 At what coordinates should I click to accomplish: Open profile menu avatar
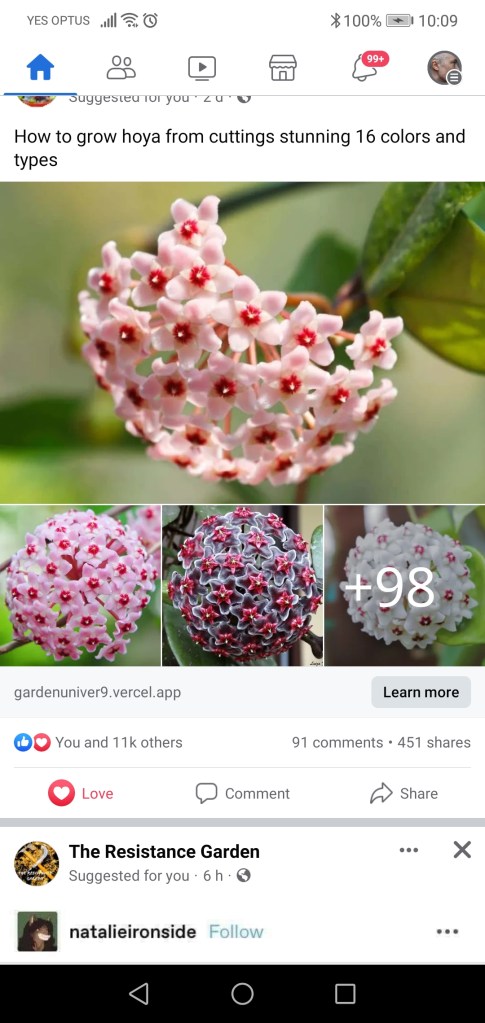coord(445,68)
